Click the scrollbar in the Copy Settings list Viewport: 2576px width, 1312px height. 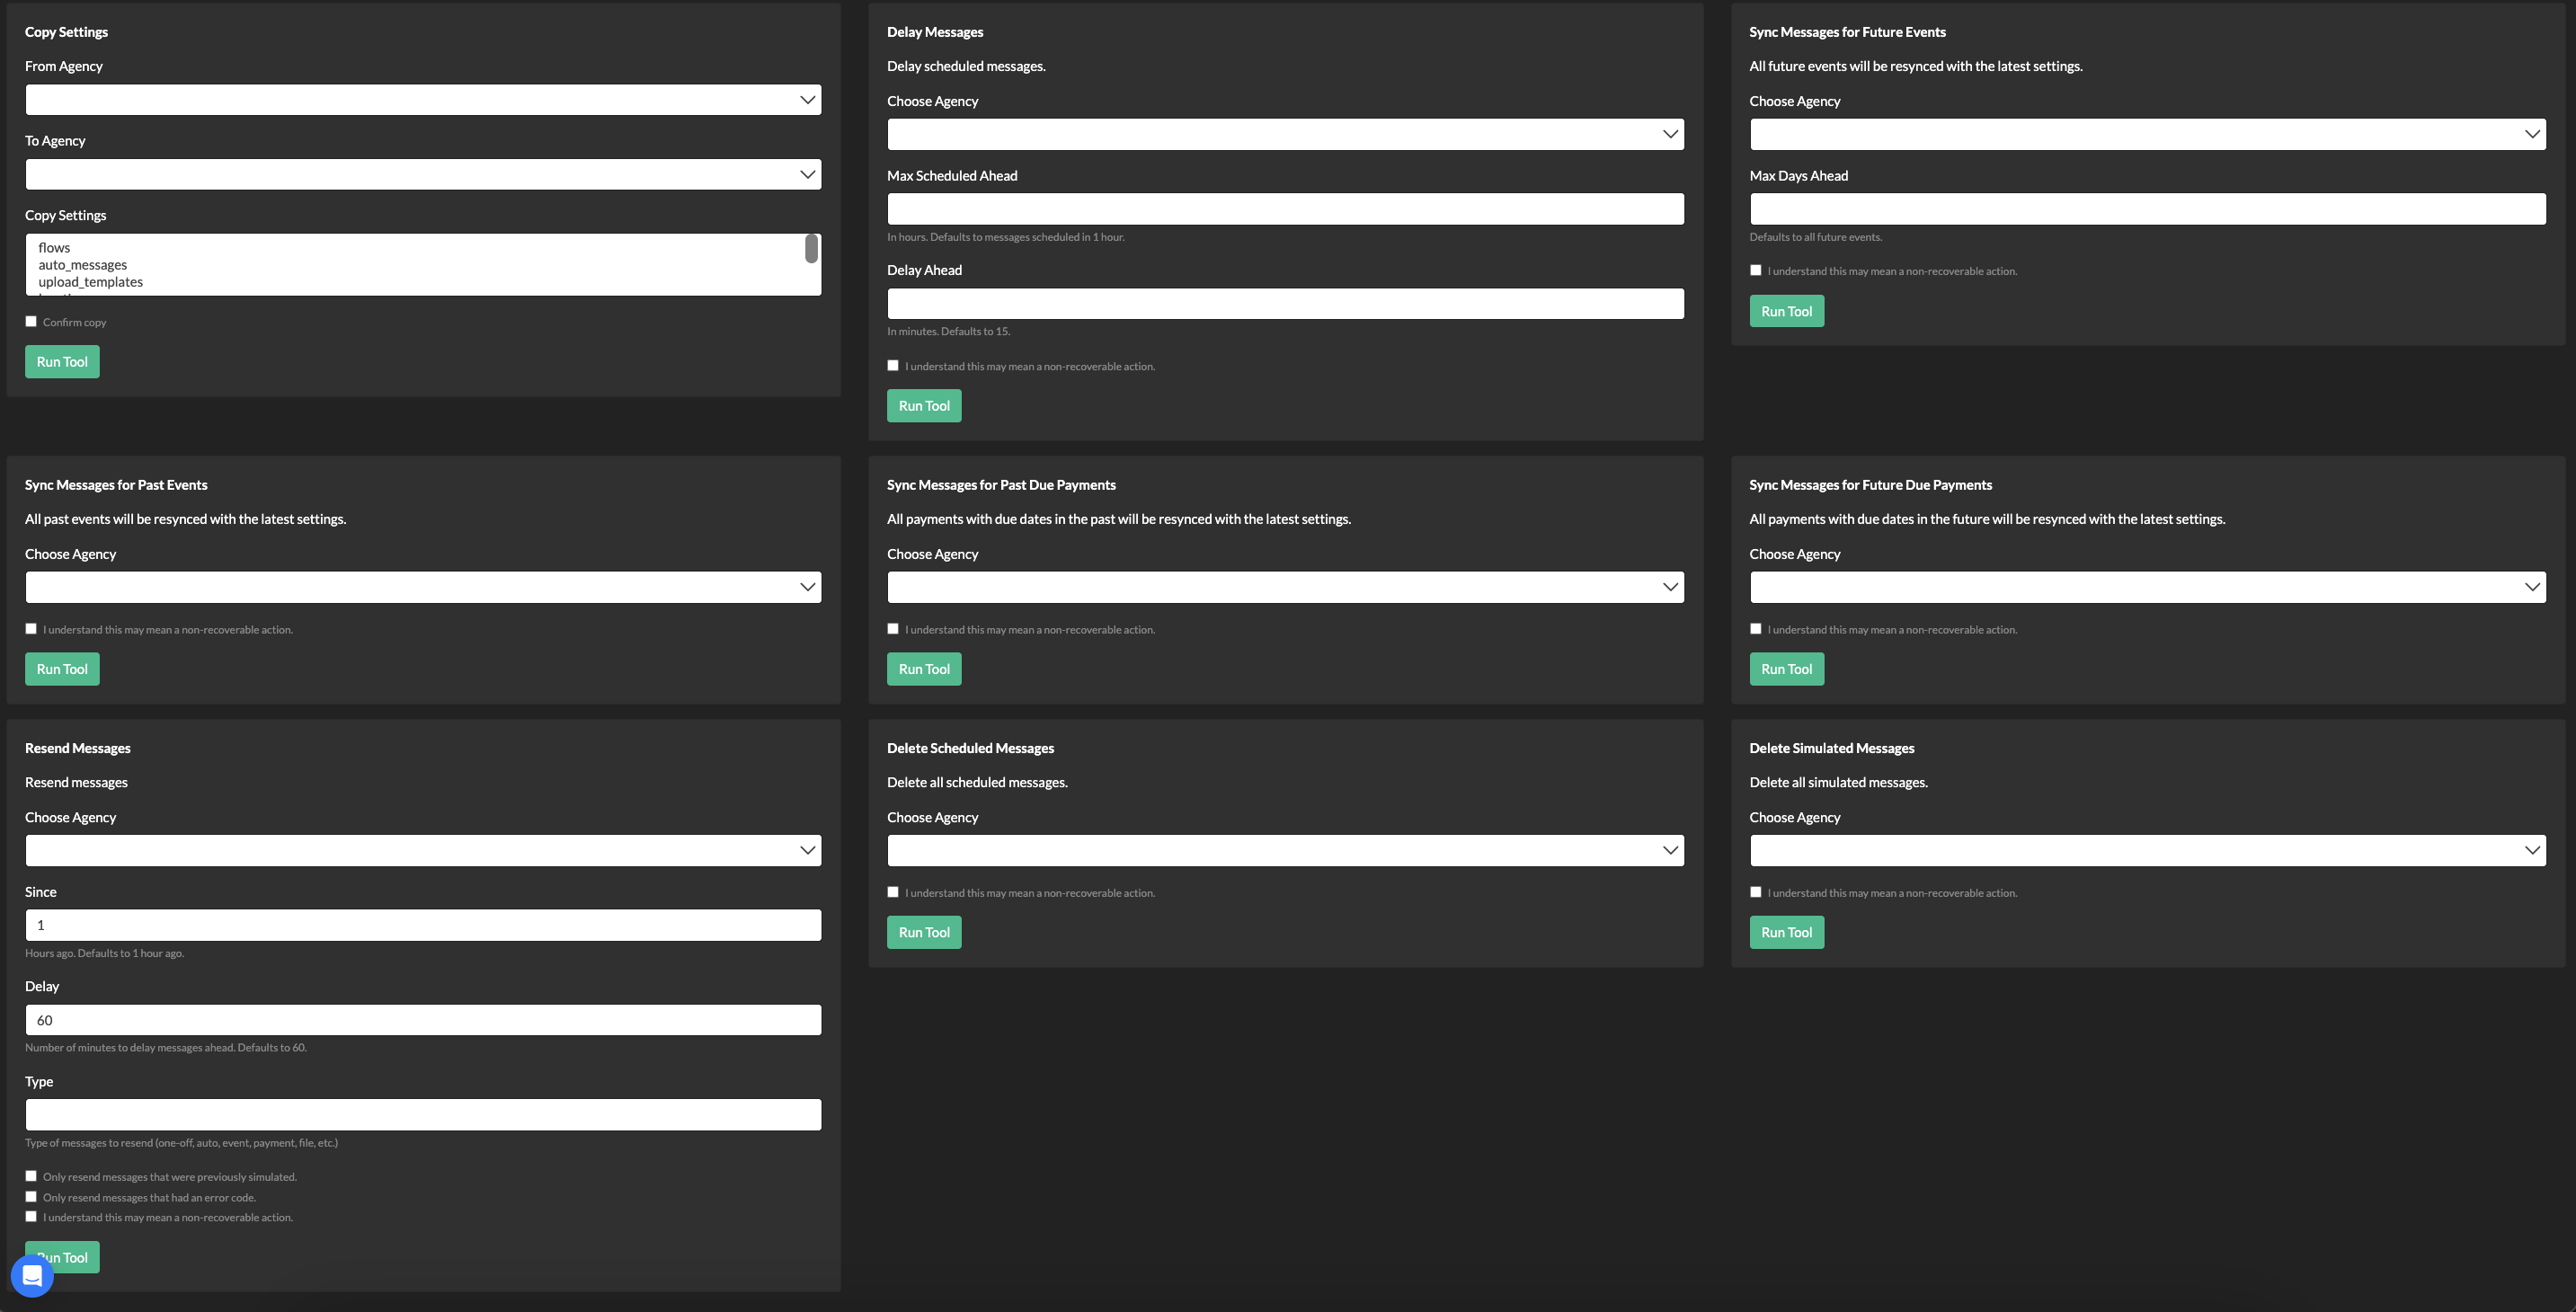tap(812, 250)
